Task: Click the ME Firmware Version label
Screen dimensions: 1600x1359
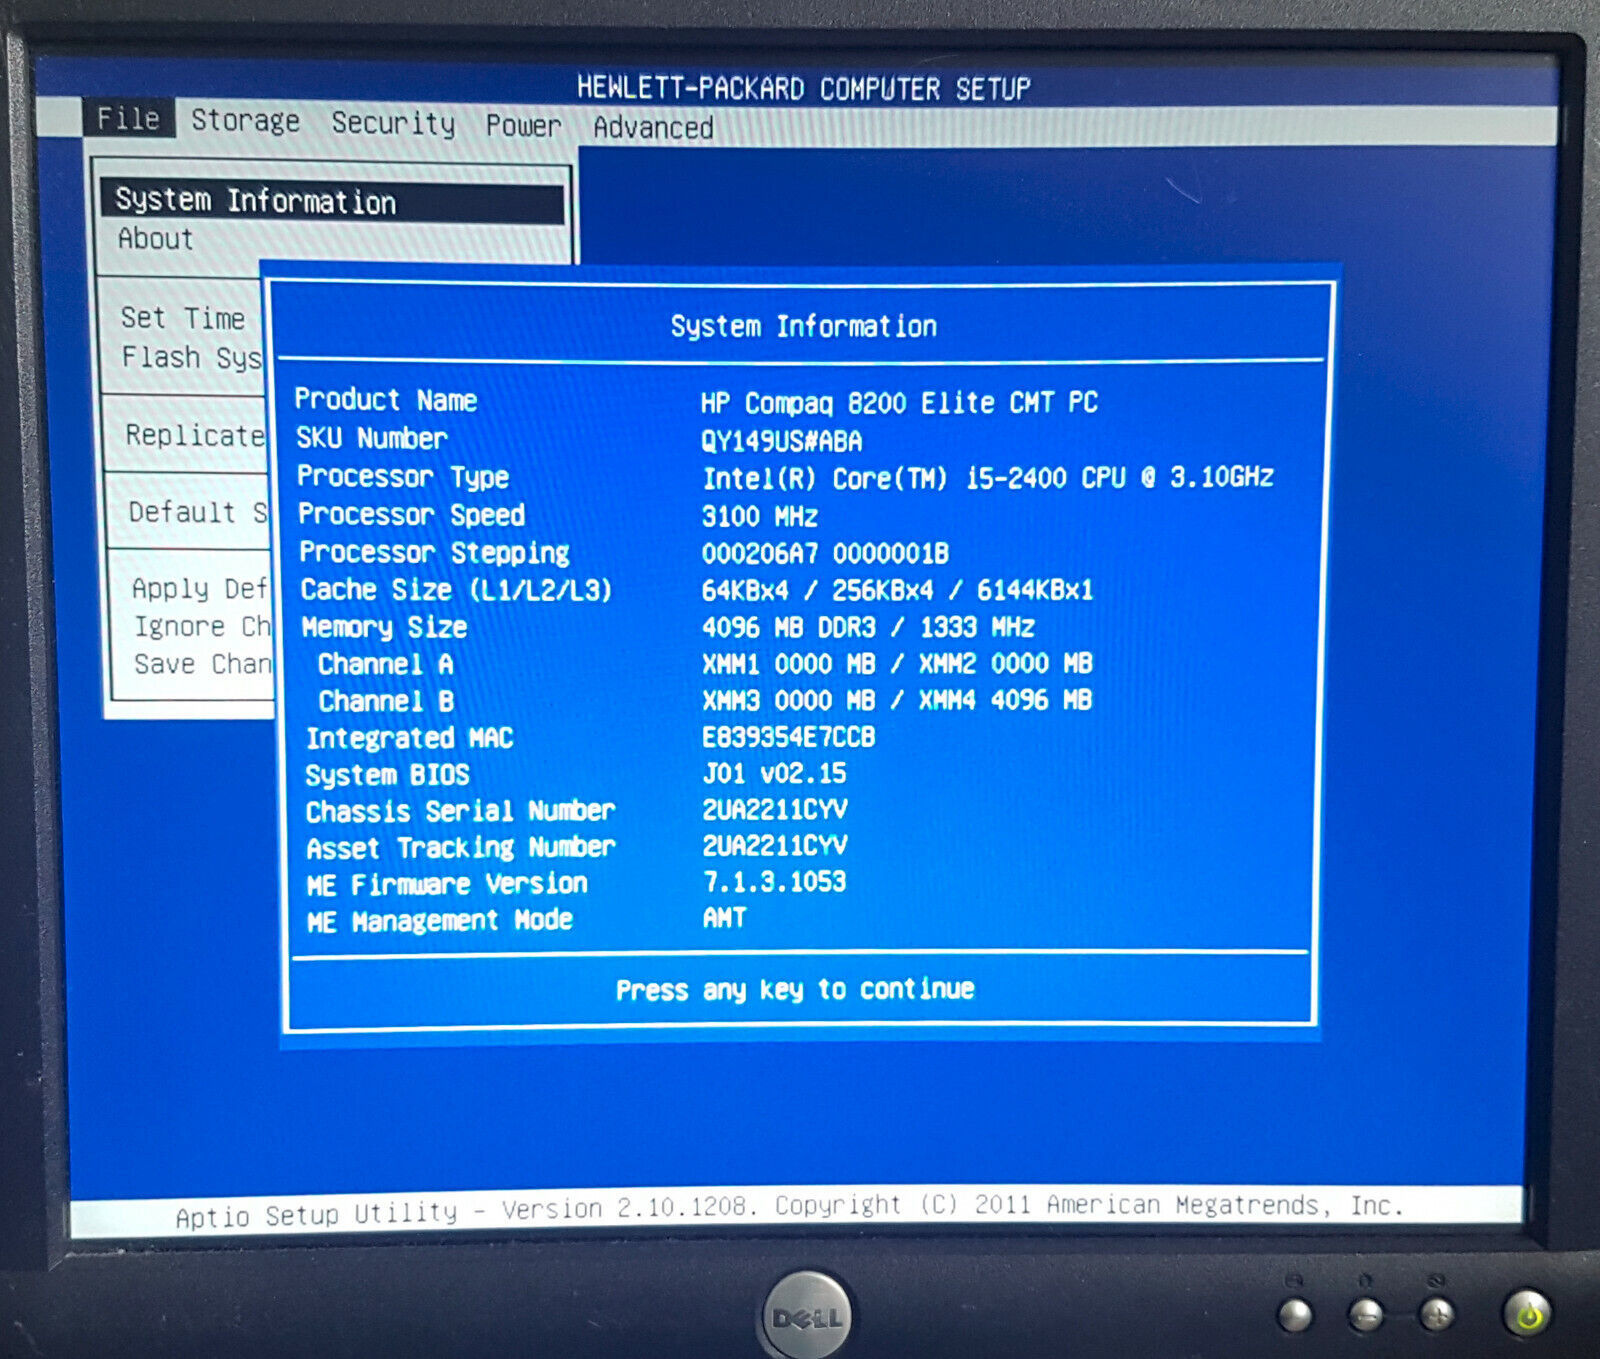Action: click(x=447, y=885)
